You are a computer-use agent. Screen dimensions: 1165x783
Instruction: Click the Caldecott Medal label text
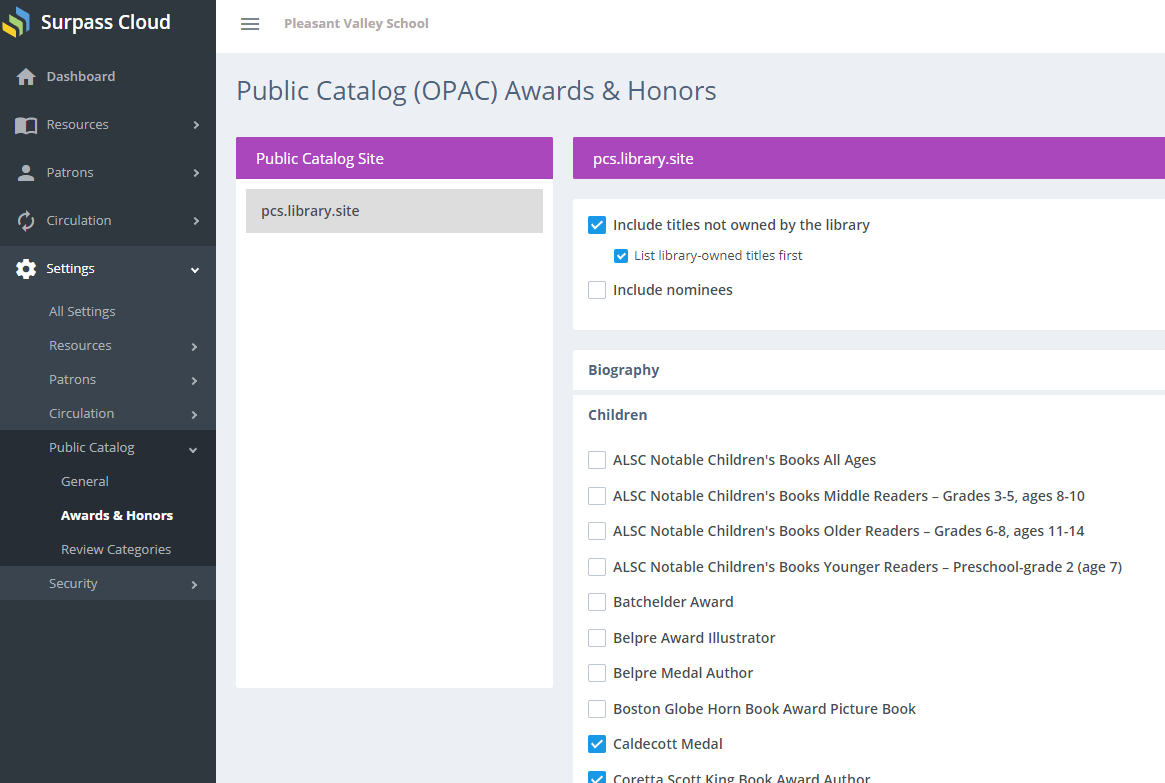click(x=667, y=744)
